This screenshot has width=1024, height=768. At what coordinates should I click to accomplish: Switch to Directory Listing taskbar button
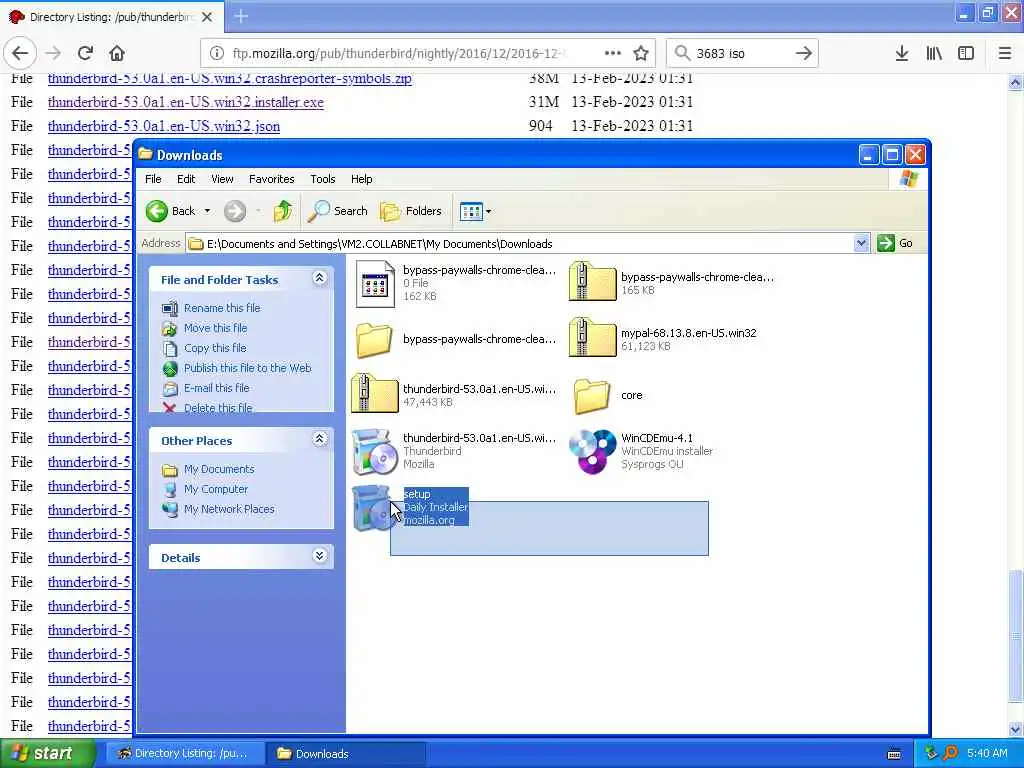tap(184, 754)
